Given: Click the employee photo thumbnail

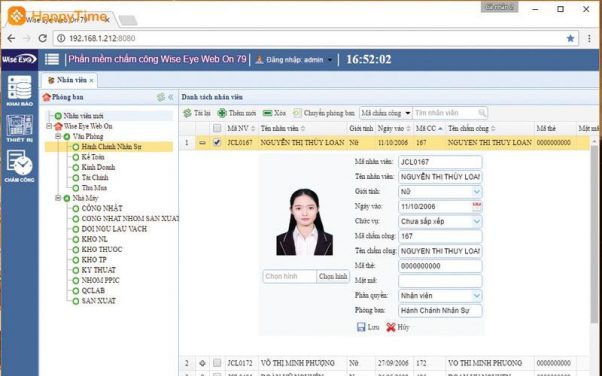Looking at the screenshot, I should pos(304,222).
